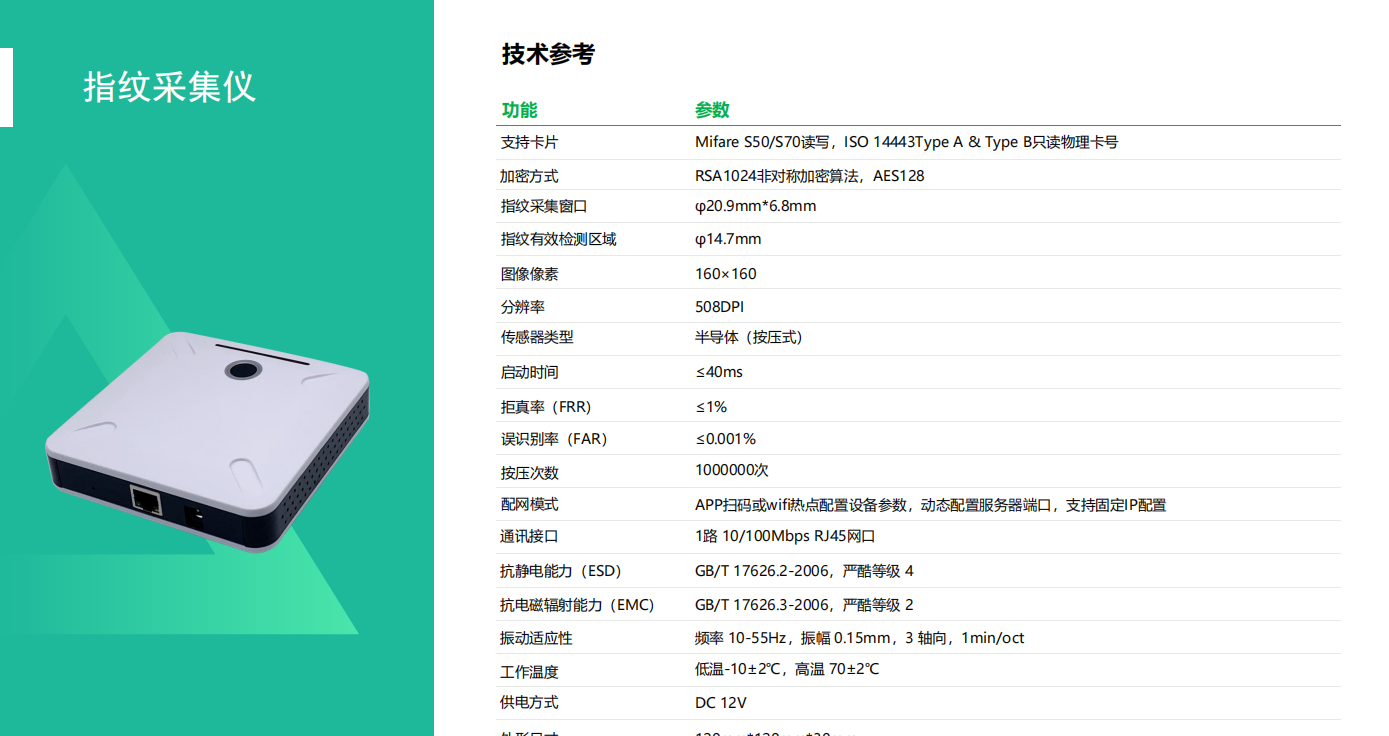This screenshot has height=736, width=1389.
Task: Click the 技术参考 section heading
Action: click(548, 54)
